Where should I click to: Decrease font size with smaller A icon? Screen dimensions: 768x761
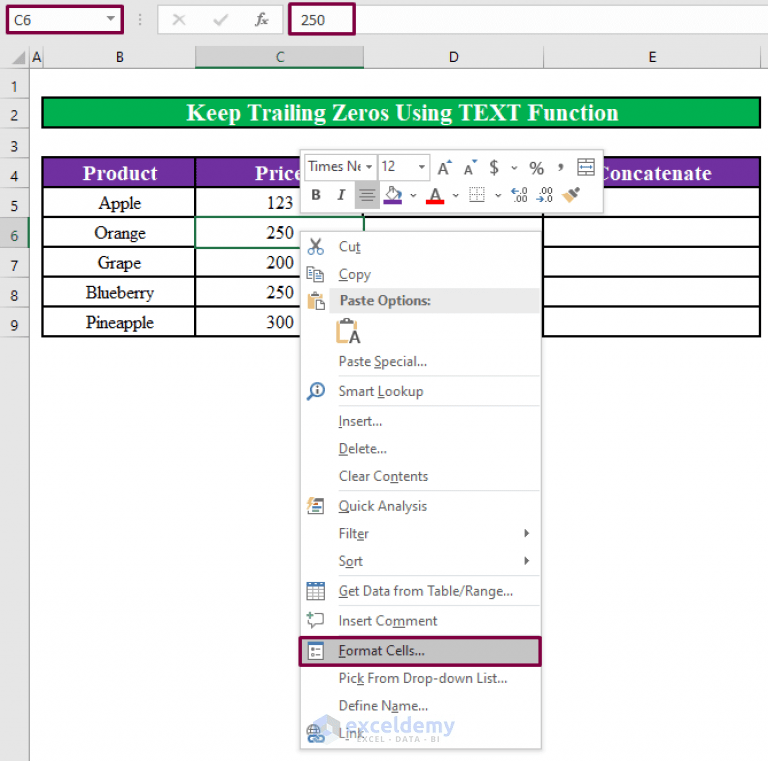(x=470, y=167)
